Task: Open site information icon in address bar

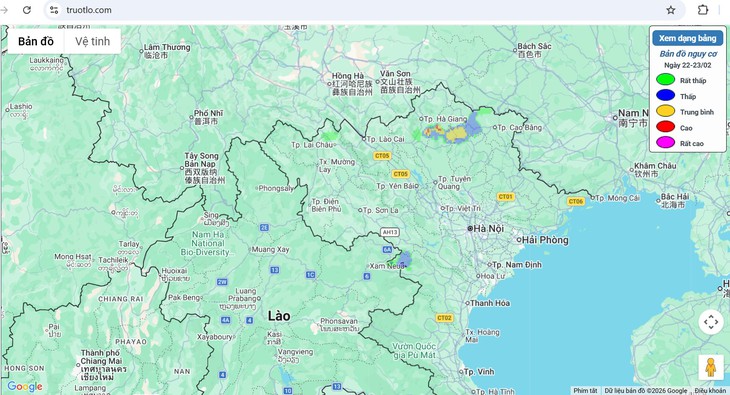Action: click(54, 10)
